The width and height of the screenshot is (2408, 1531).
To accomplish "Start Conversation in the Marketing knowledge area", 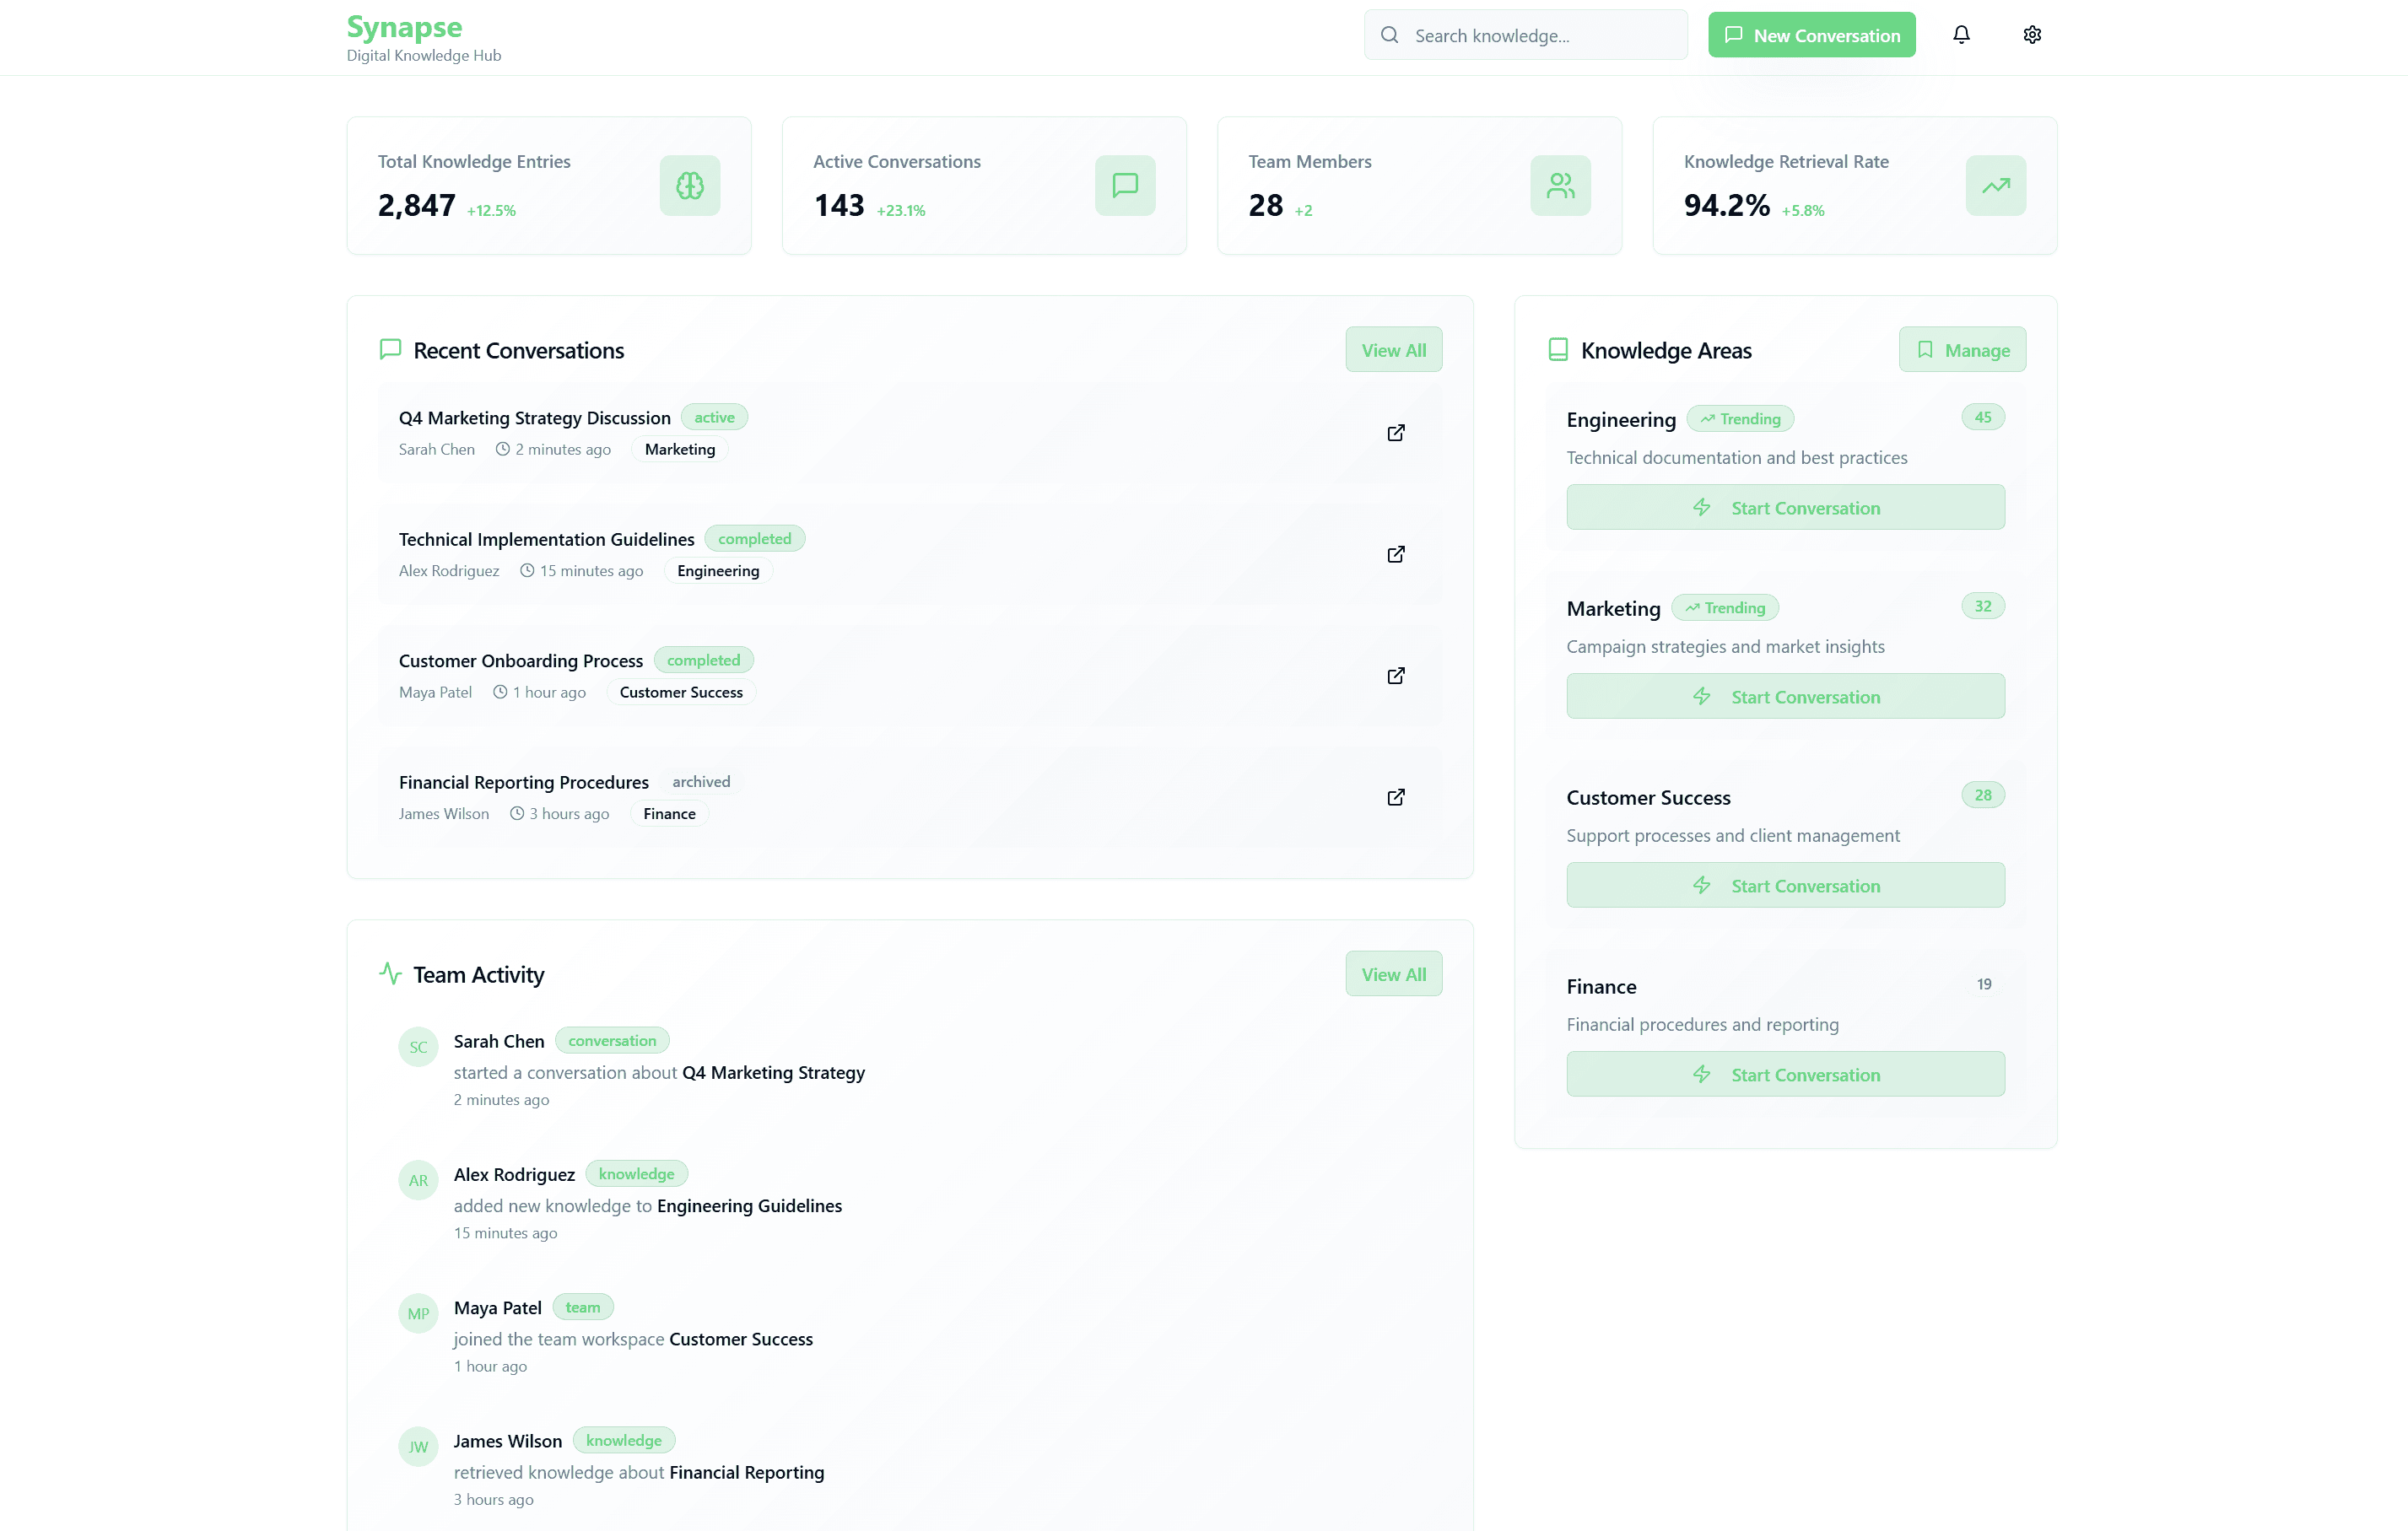I will click(1785, 696).
